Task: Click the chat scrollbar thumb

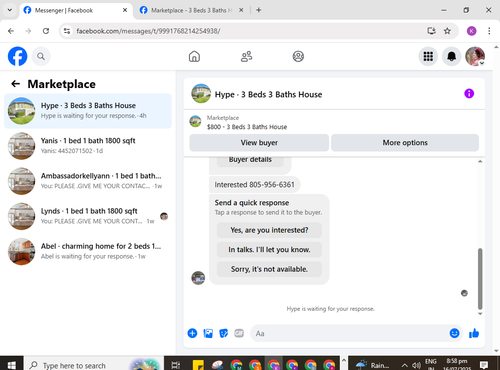Action: [x=480, y=279]
